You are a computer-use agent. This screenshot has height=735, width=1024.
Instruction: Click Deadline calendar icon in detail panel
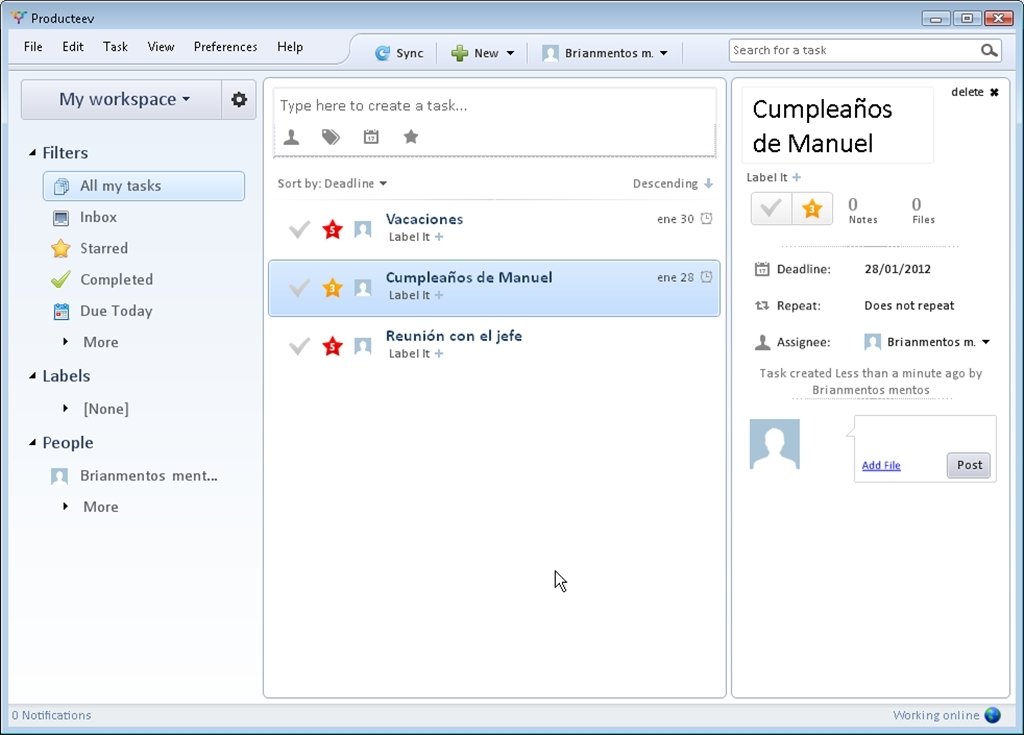pyautogui.click(x=762, y=269)
